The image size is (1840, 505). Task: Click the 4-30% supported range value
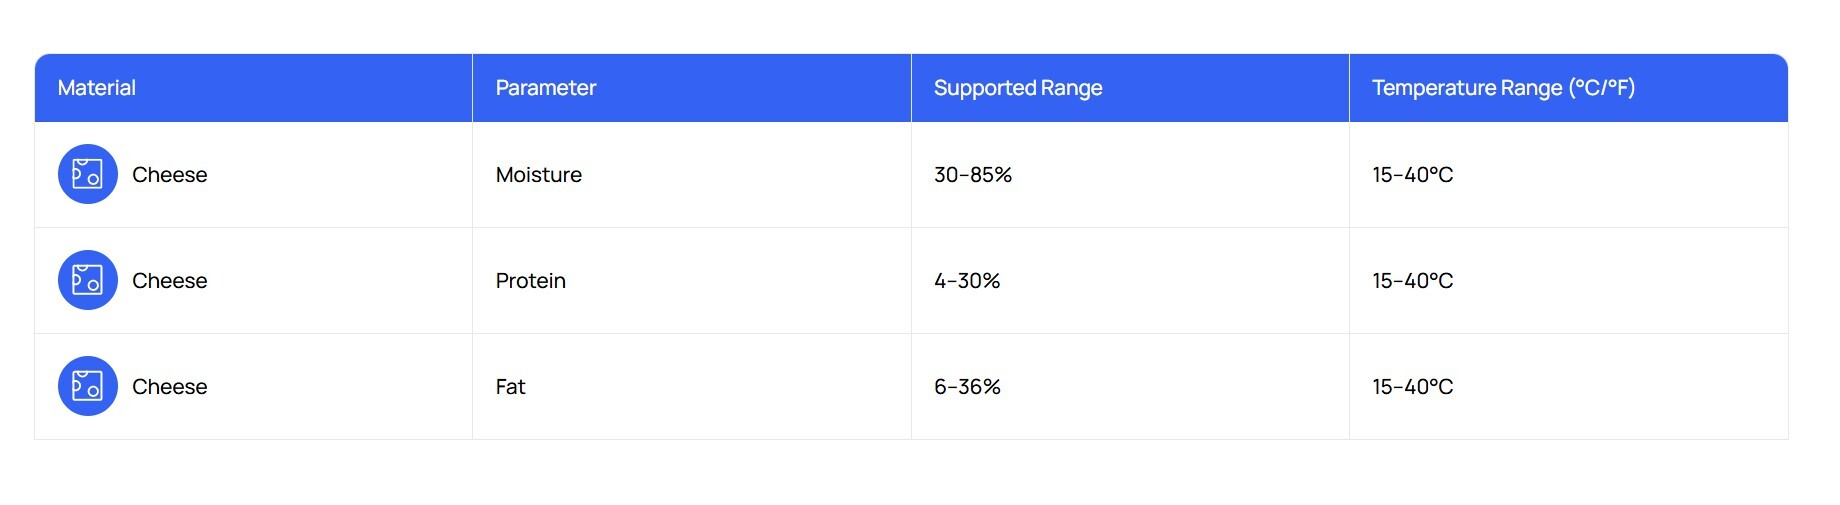coord(967,281)
